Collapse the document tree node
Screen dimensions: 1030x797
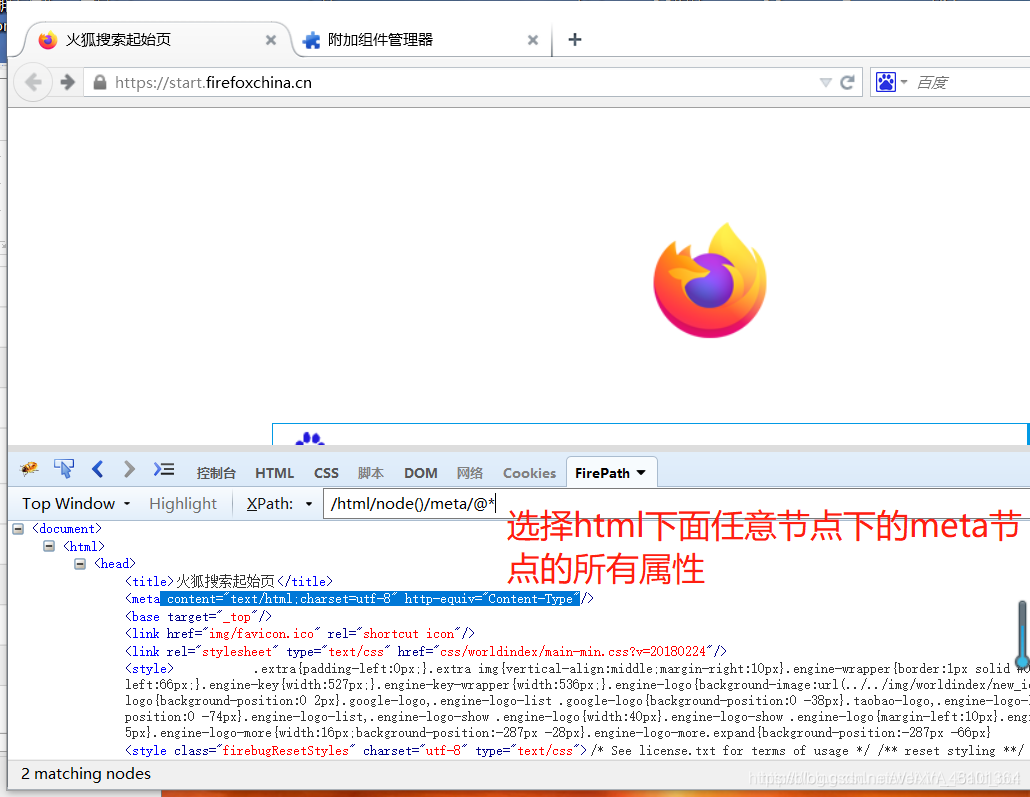pos(18,529)
